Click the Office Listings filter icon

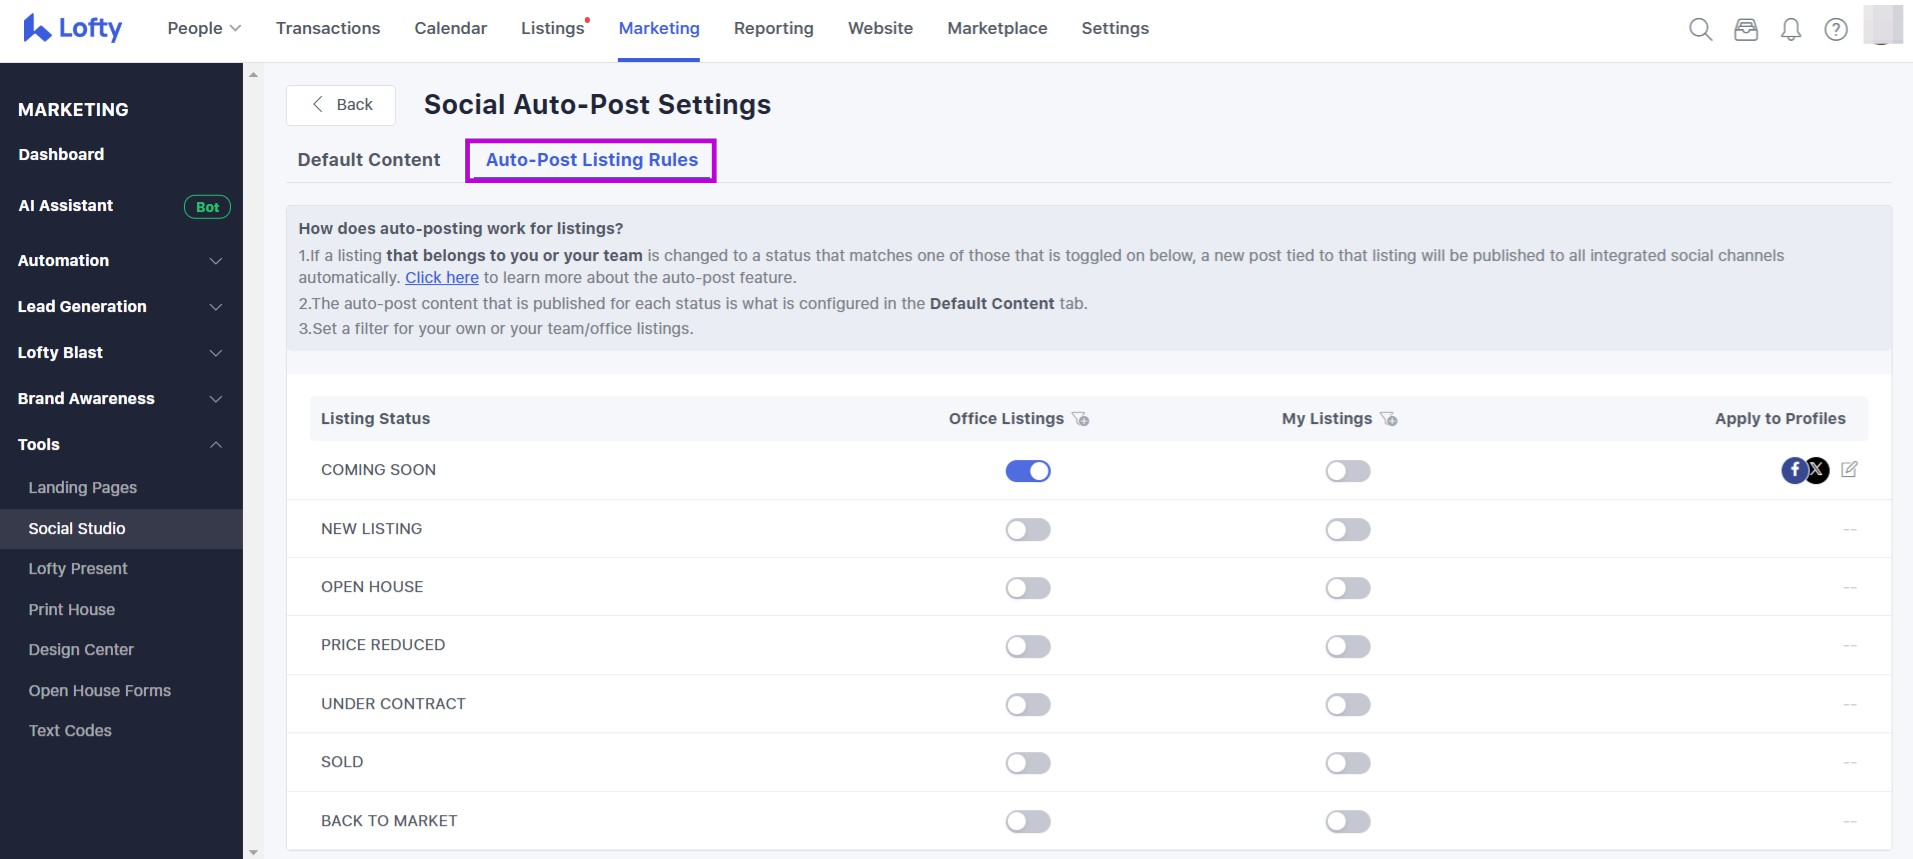click(1081, 419)
